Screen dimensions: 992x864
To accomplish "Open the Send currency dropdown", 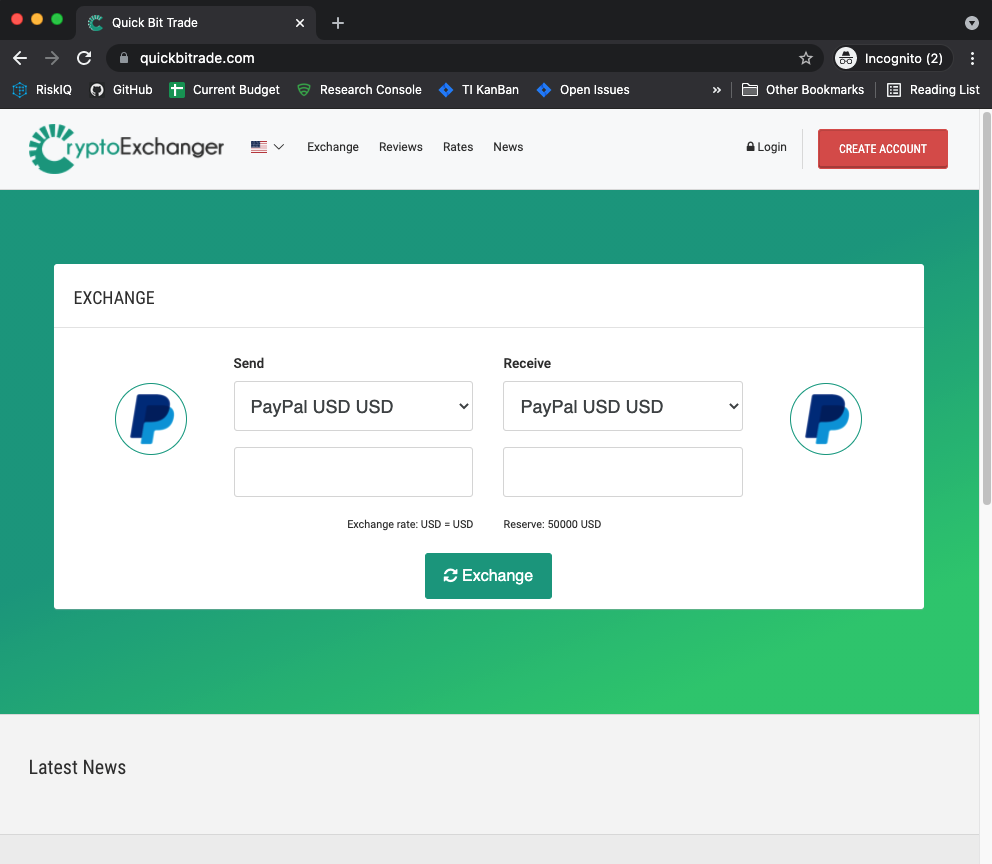I will (353, 406).
